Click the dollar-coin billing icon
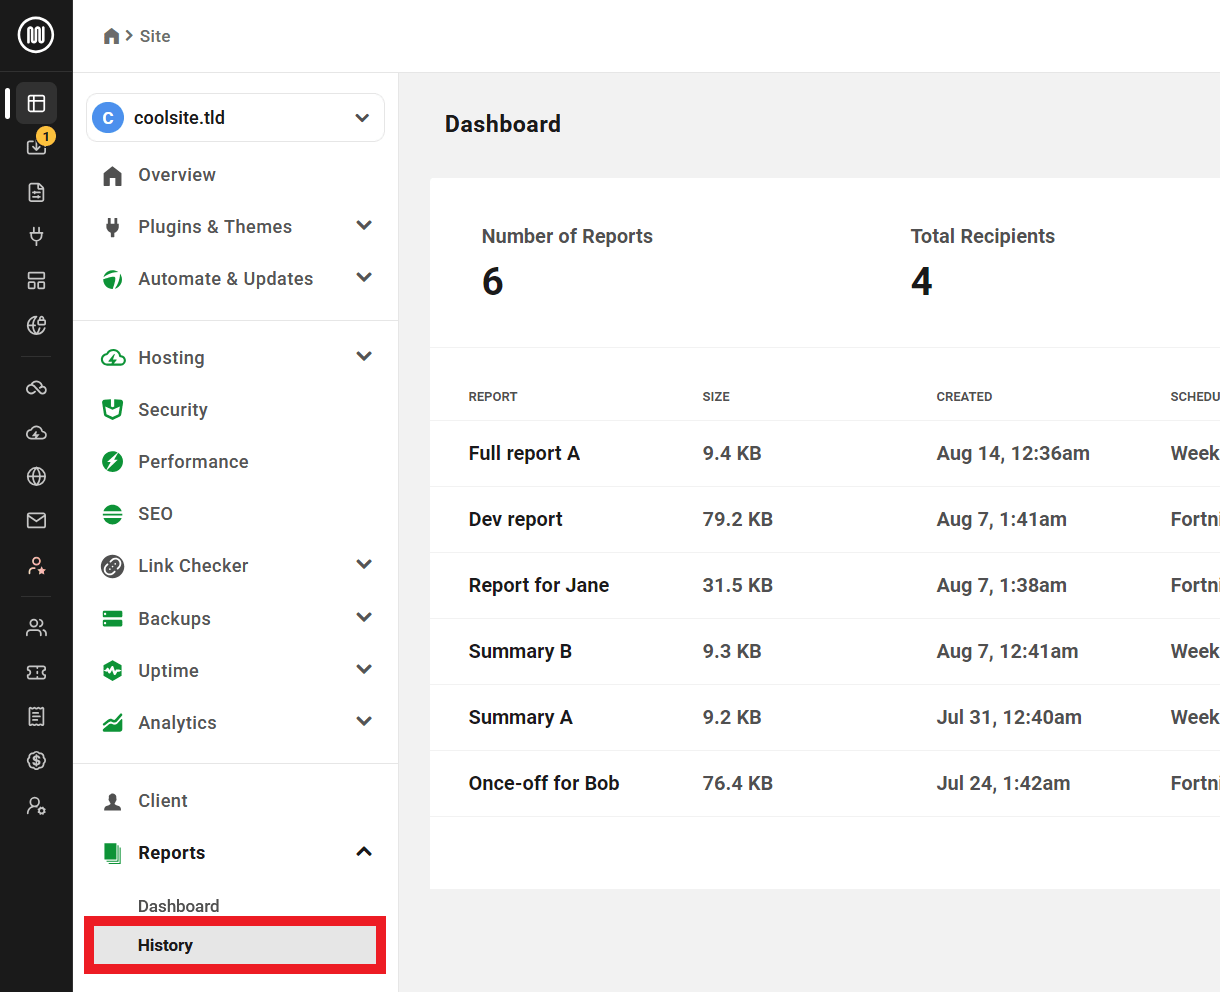This screenshot has height=992, width=1220. pos(36,761)
